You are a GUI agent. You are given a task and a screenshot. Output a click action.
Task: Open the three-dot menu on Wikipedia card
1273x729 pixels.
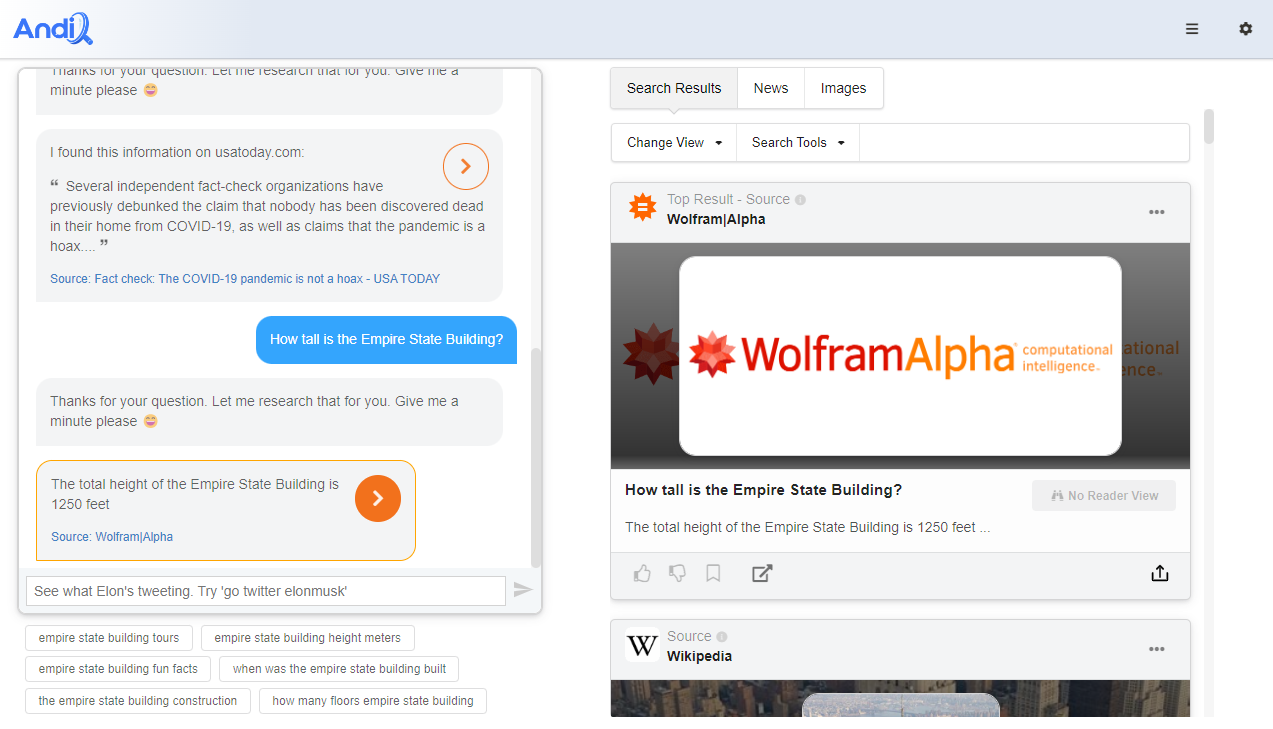[x=1157, y=649]
